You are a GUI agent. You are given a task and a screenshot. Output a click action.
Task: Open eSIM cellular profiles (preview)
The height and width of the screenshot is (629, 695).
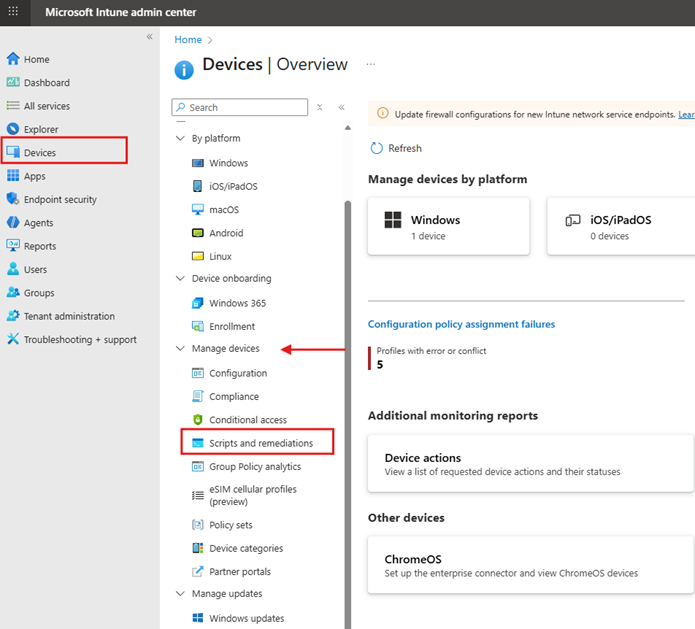coord(253,495)
